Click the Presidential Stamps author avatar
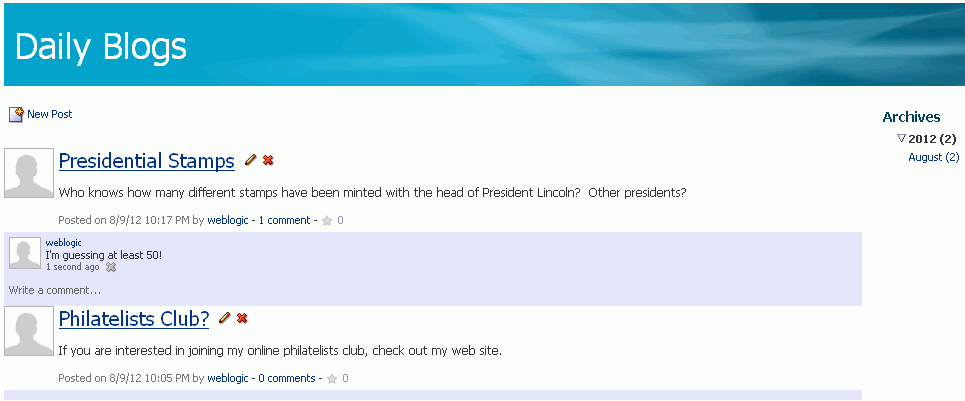The width and height of the screenshot is (965, 401). (x=29, y=173)
